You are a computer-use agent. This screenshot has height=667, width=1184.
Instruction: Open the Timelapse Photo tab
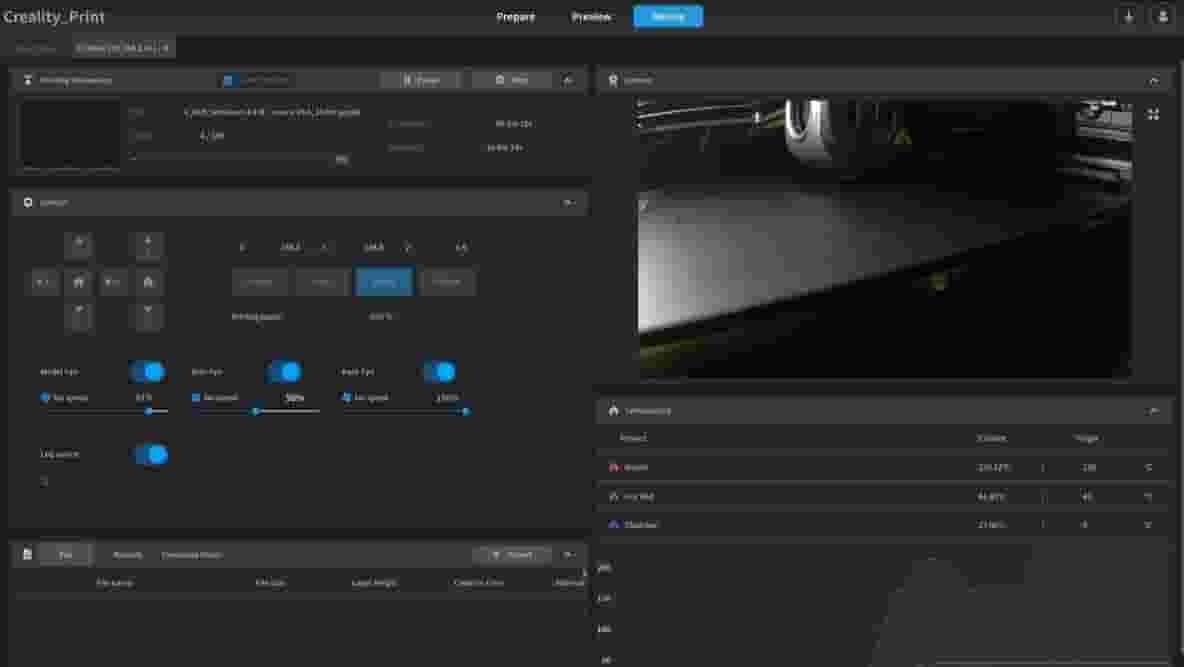pos(192,554)
